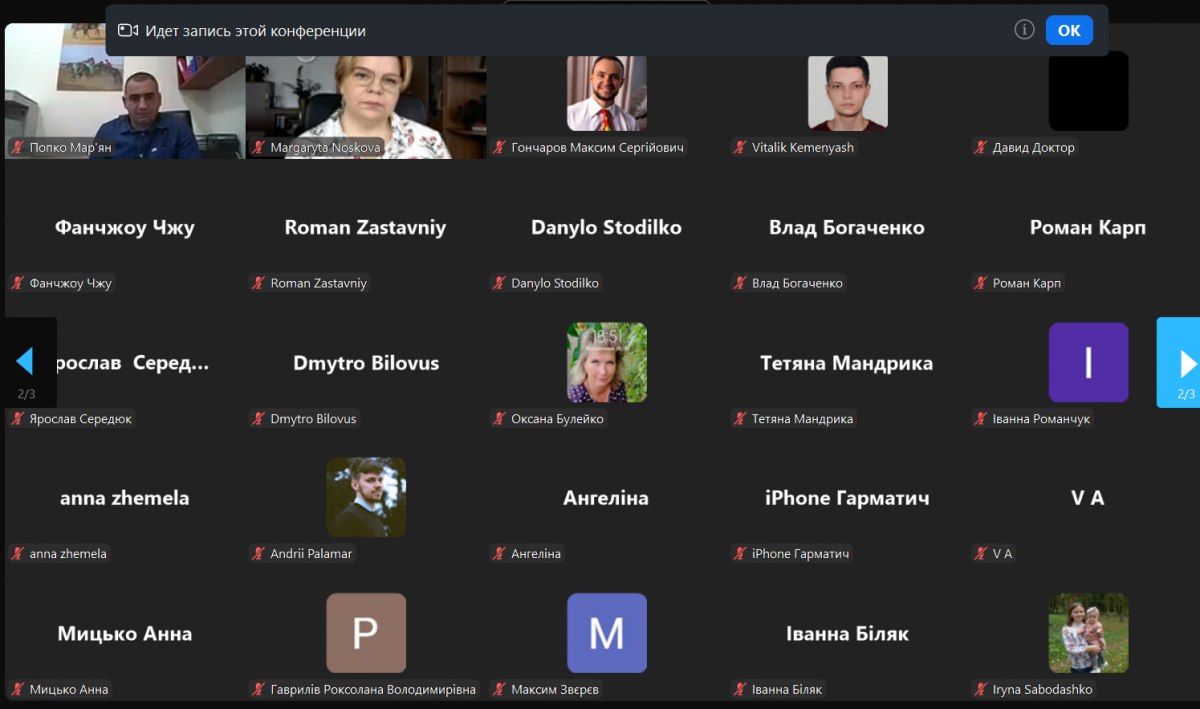Screen dimensions: 1200x709
Task: Select the brown P avatar tile
Action: point(366,633)
